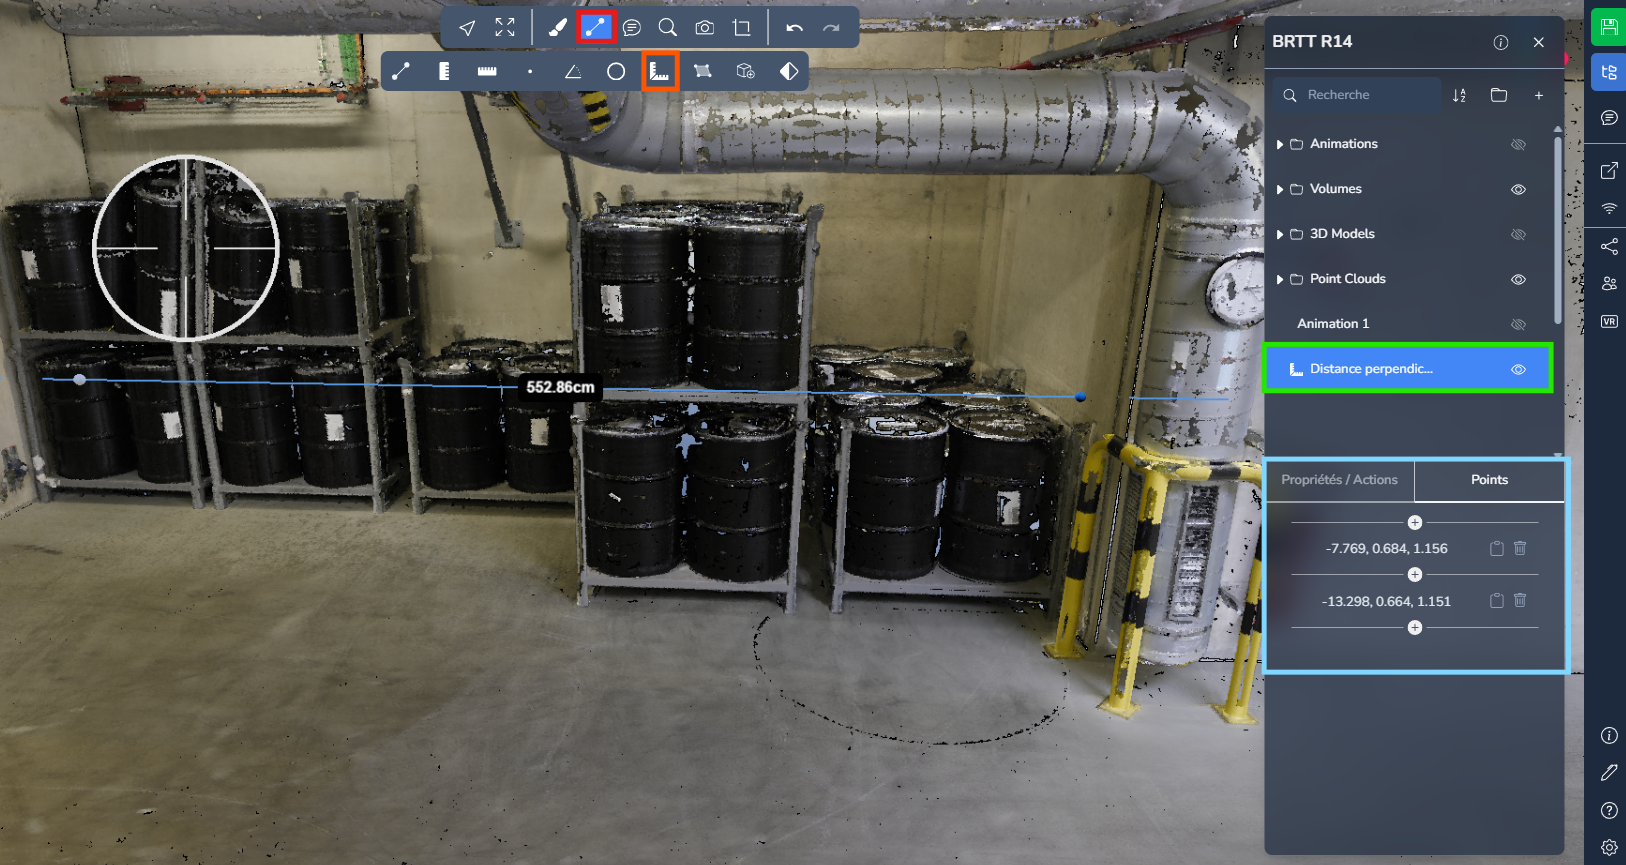
Task: Expand the Animations folder
Action: [1280, 144]
